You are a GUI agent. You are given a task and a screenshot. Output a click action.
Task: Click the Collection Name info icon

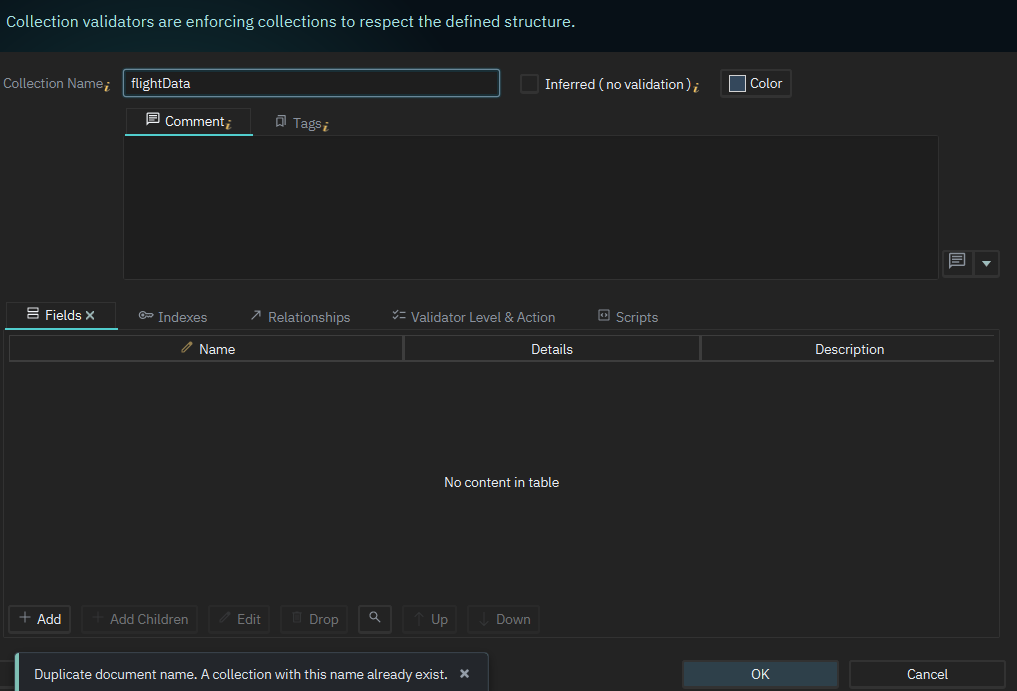click(107, 86)
